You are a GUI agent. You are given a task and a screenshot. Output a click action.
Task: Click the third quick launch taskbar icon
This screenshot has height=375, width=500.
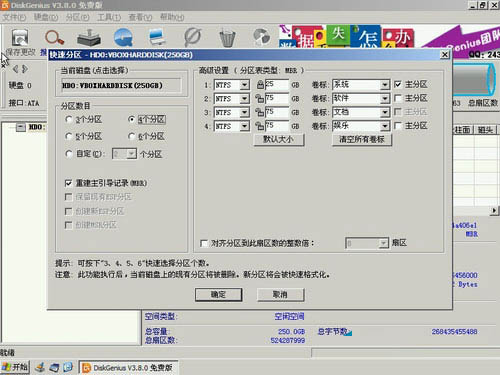pyautogui.click(x=68, y=367)
